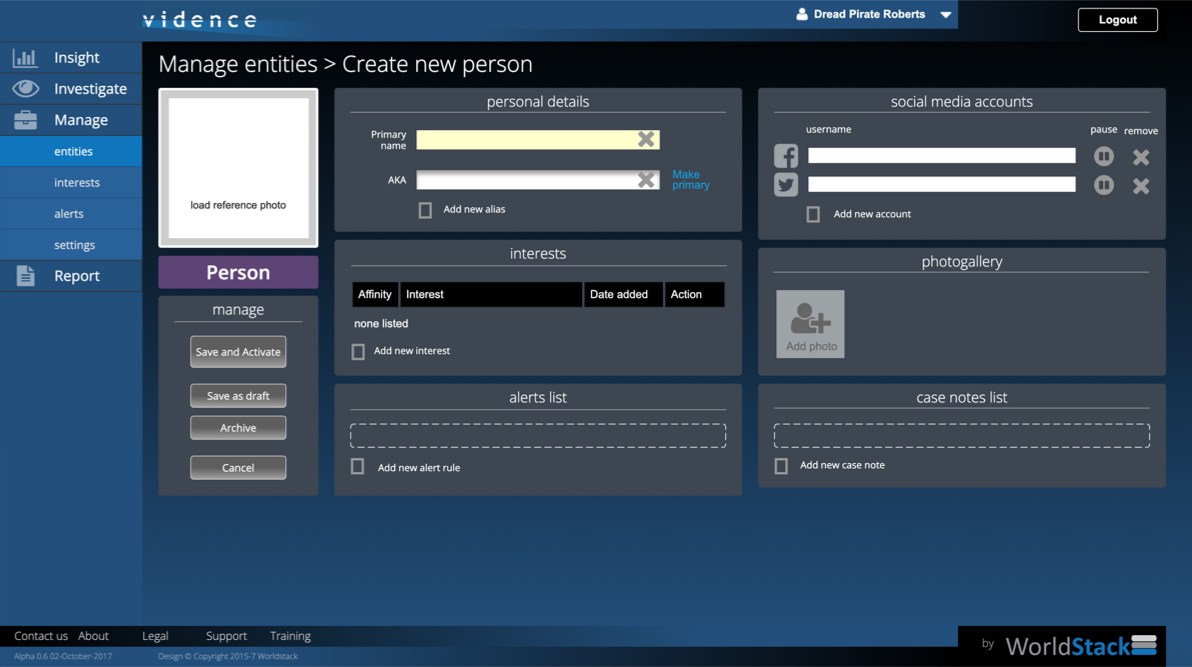Select the settings submenu item
The image size is (1192, 667).
tap(71, 245)
